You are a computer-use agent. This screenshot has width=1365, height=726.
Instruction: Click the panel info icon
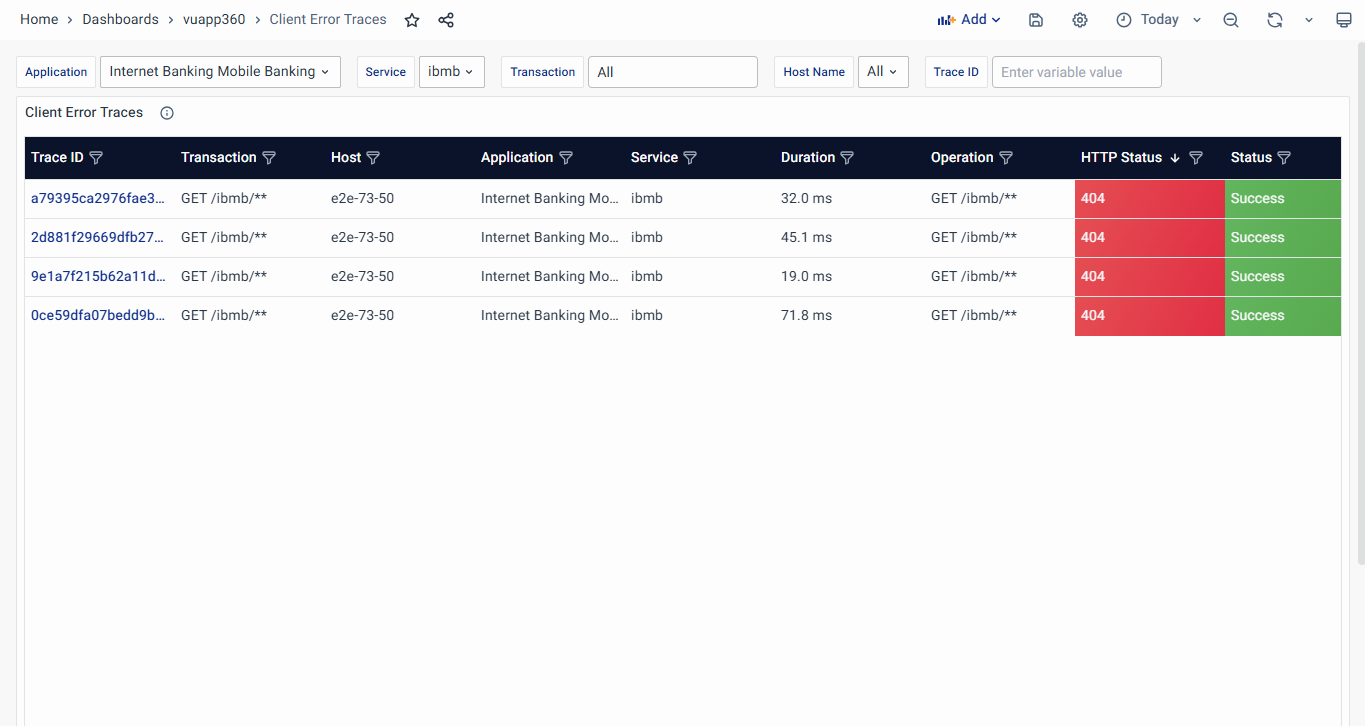167,113
